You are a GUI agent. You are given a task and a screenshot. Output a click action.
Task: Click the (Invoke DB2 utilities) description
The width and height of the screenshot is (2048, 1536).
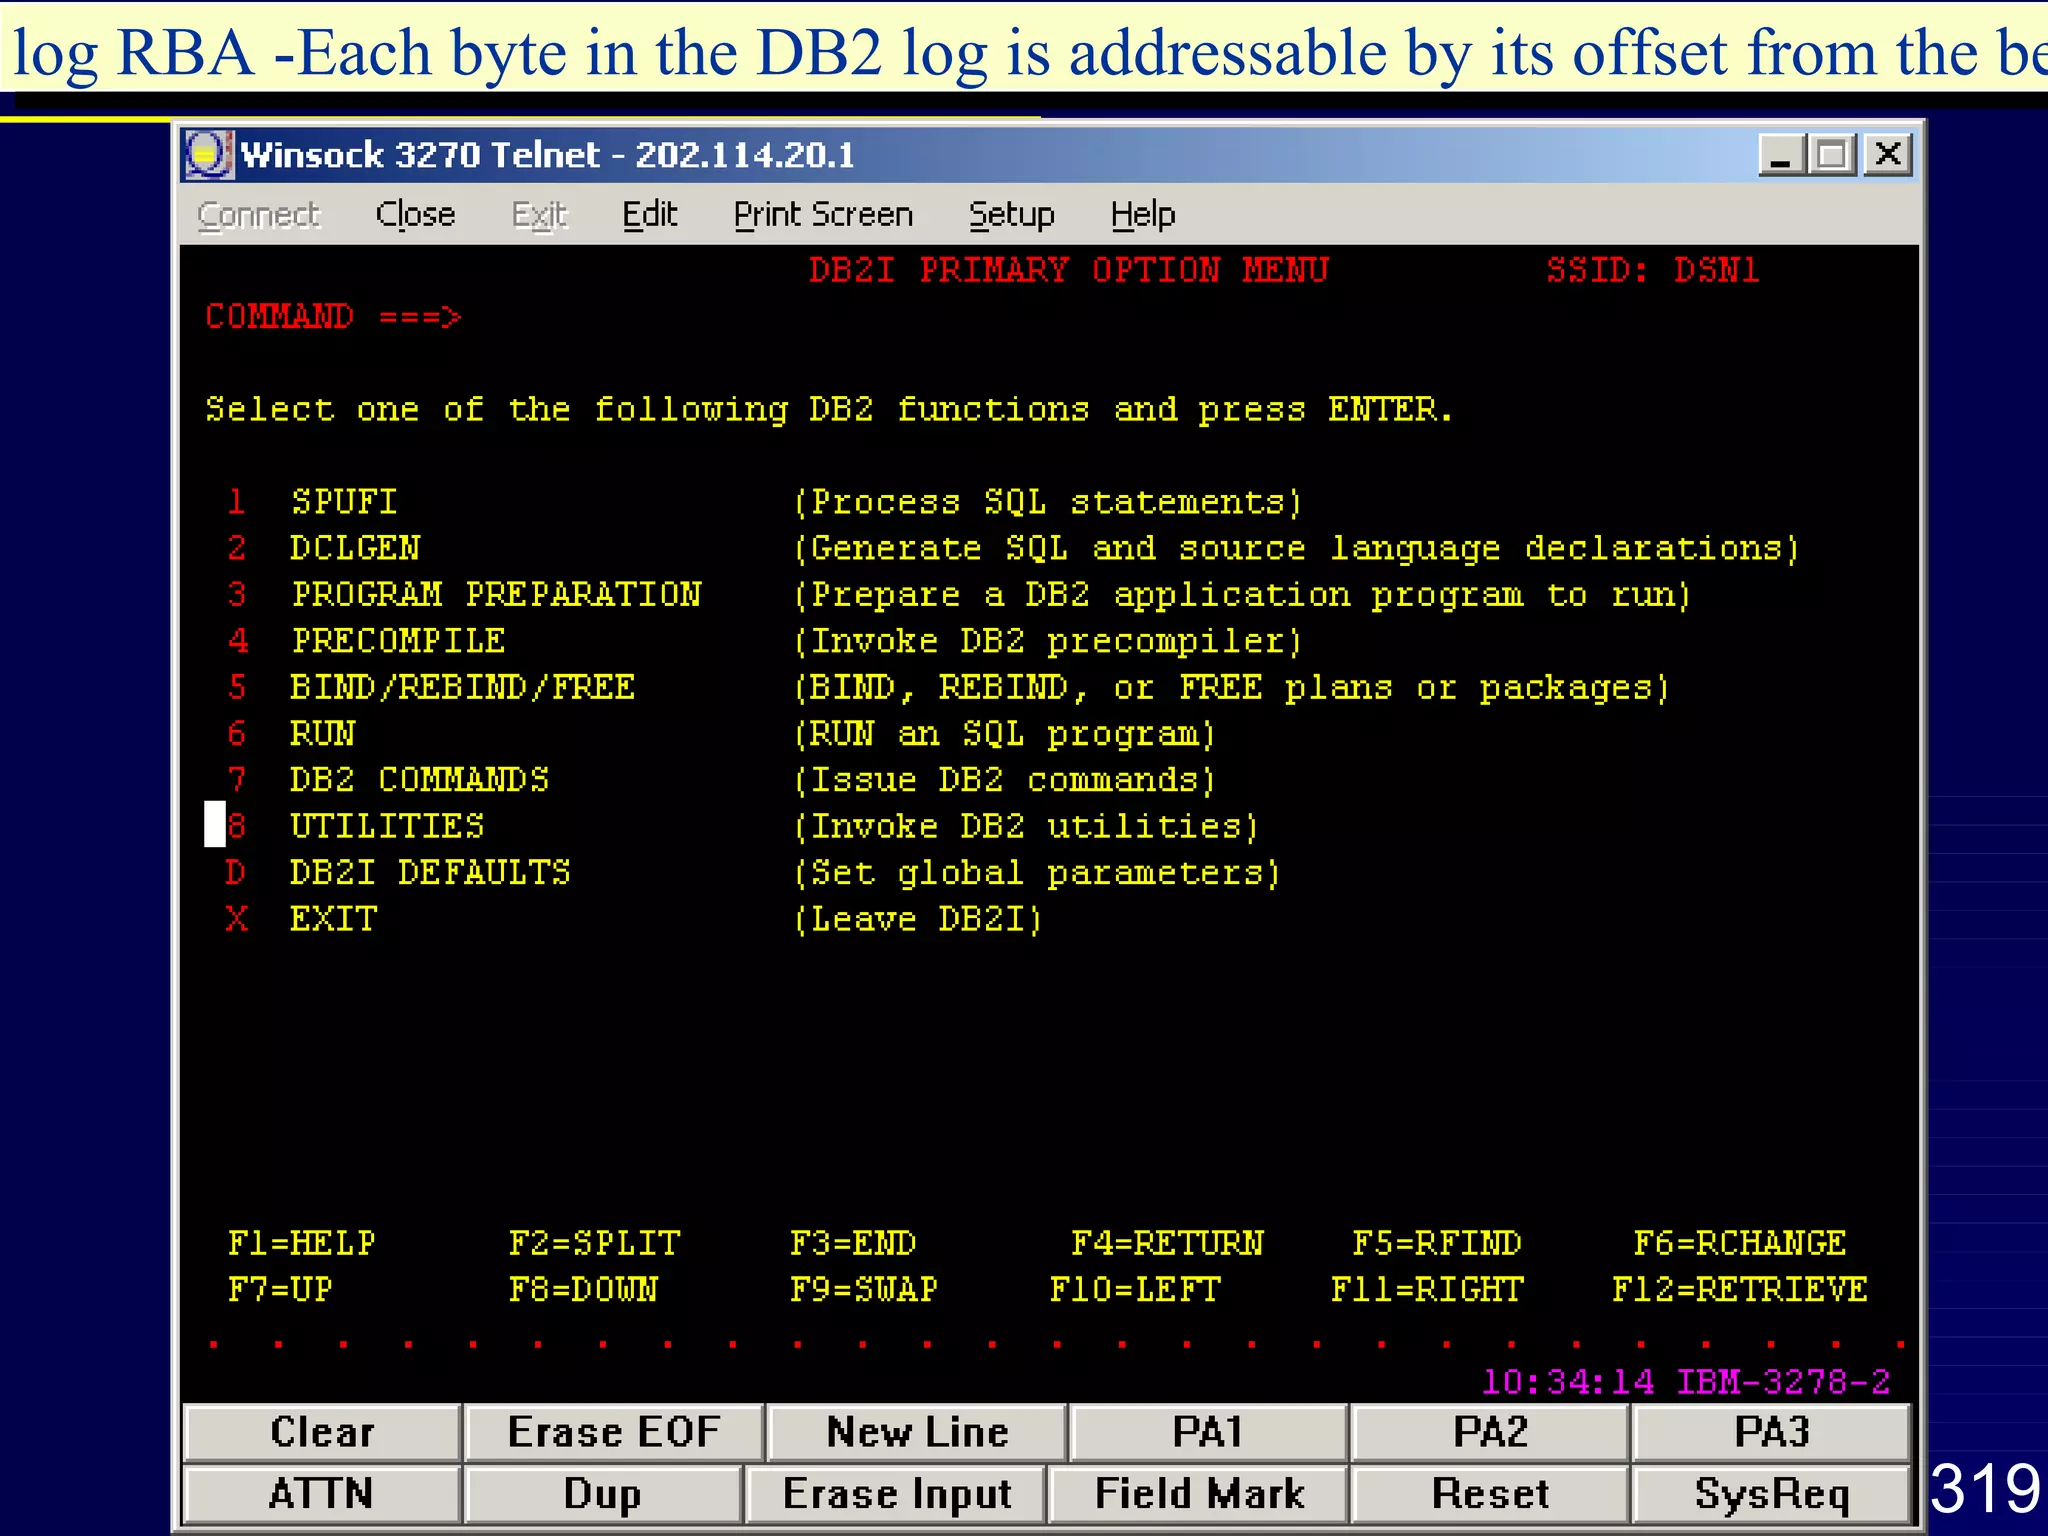(1026, 826)
